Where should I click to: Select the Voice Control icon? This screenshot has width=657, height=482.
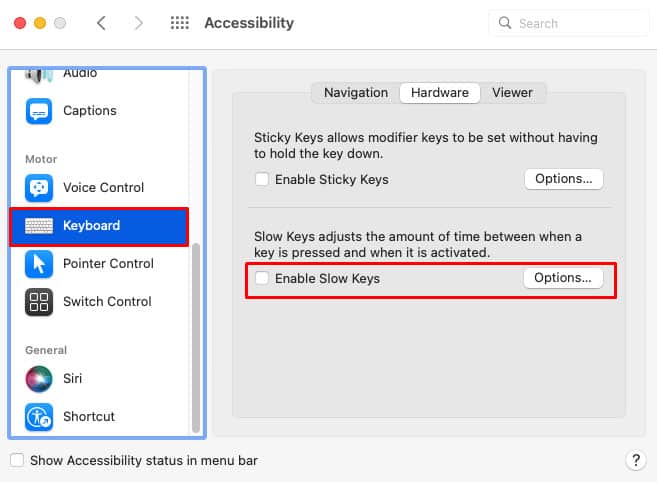(39, 188)
